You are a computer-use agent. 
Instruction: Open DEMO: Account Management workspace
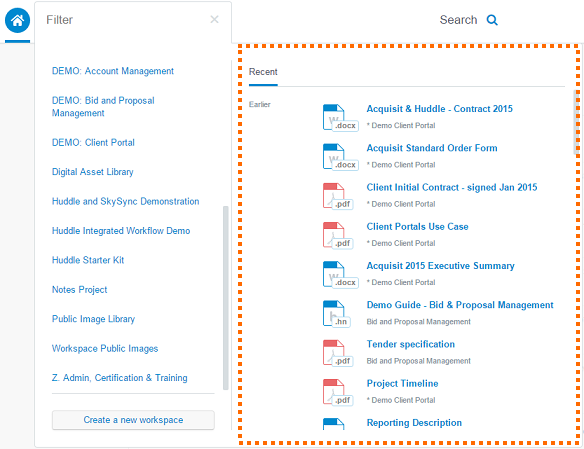113,71
